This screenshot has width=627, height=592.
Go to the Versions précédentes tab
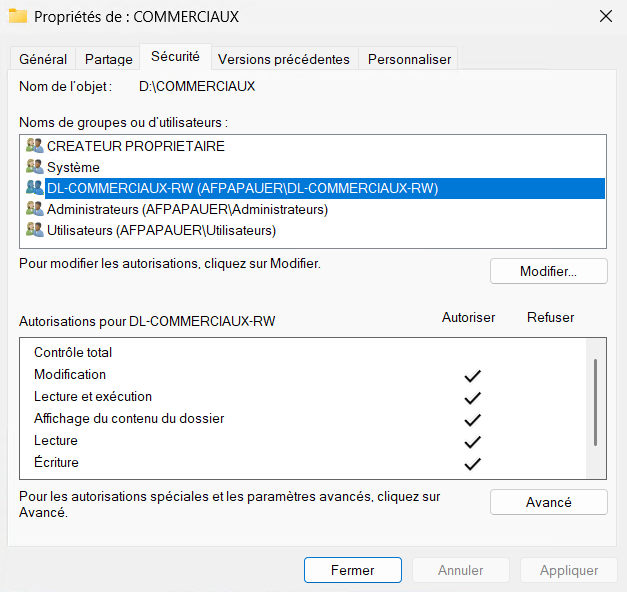coord(283,59)
